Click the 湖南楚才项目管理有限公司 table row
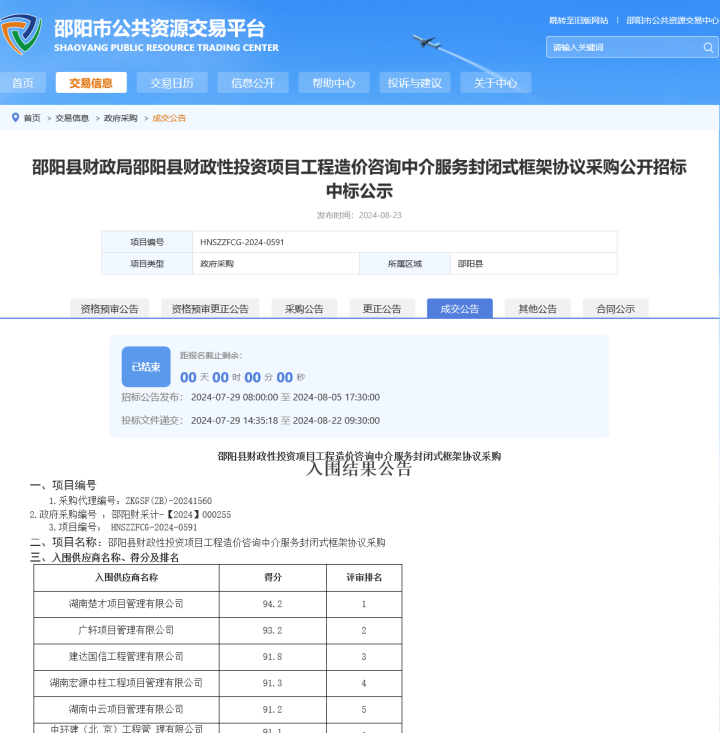720x733 pixels. tap(218, 604)
